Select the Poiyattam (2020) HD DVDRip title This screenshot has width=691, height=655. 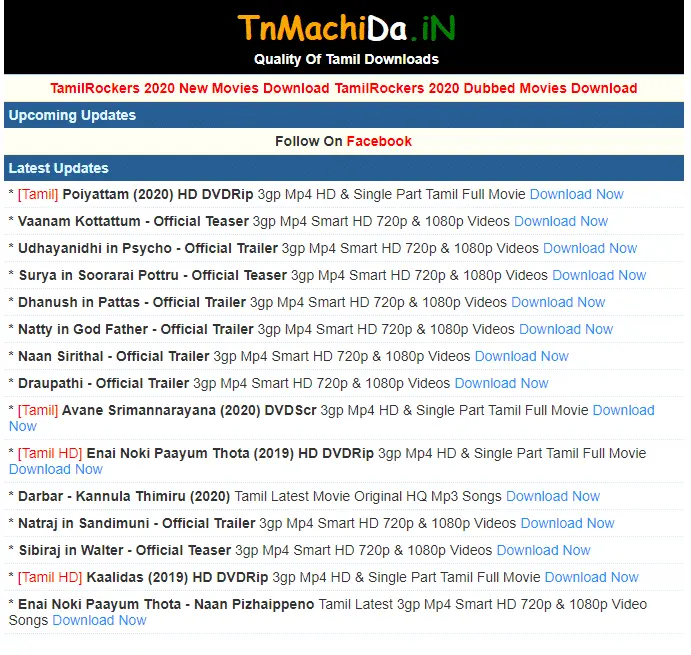[x=158, y=194]
